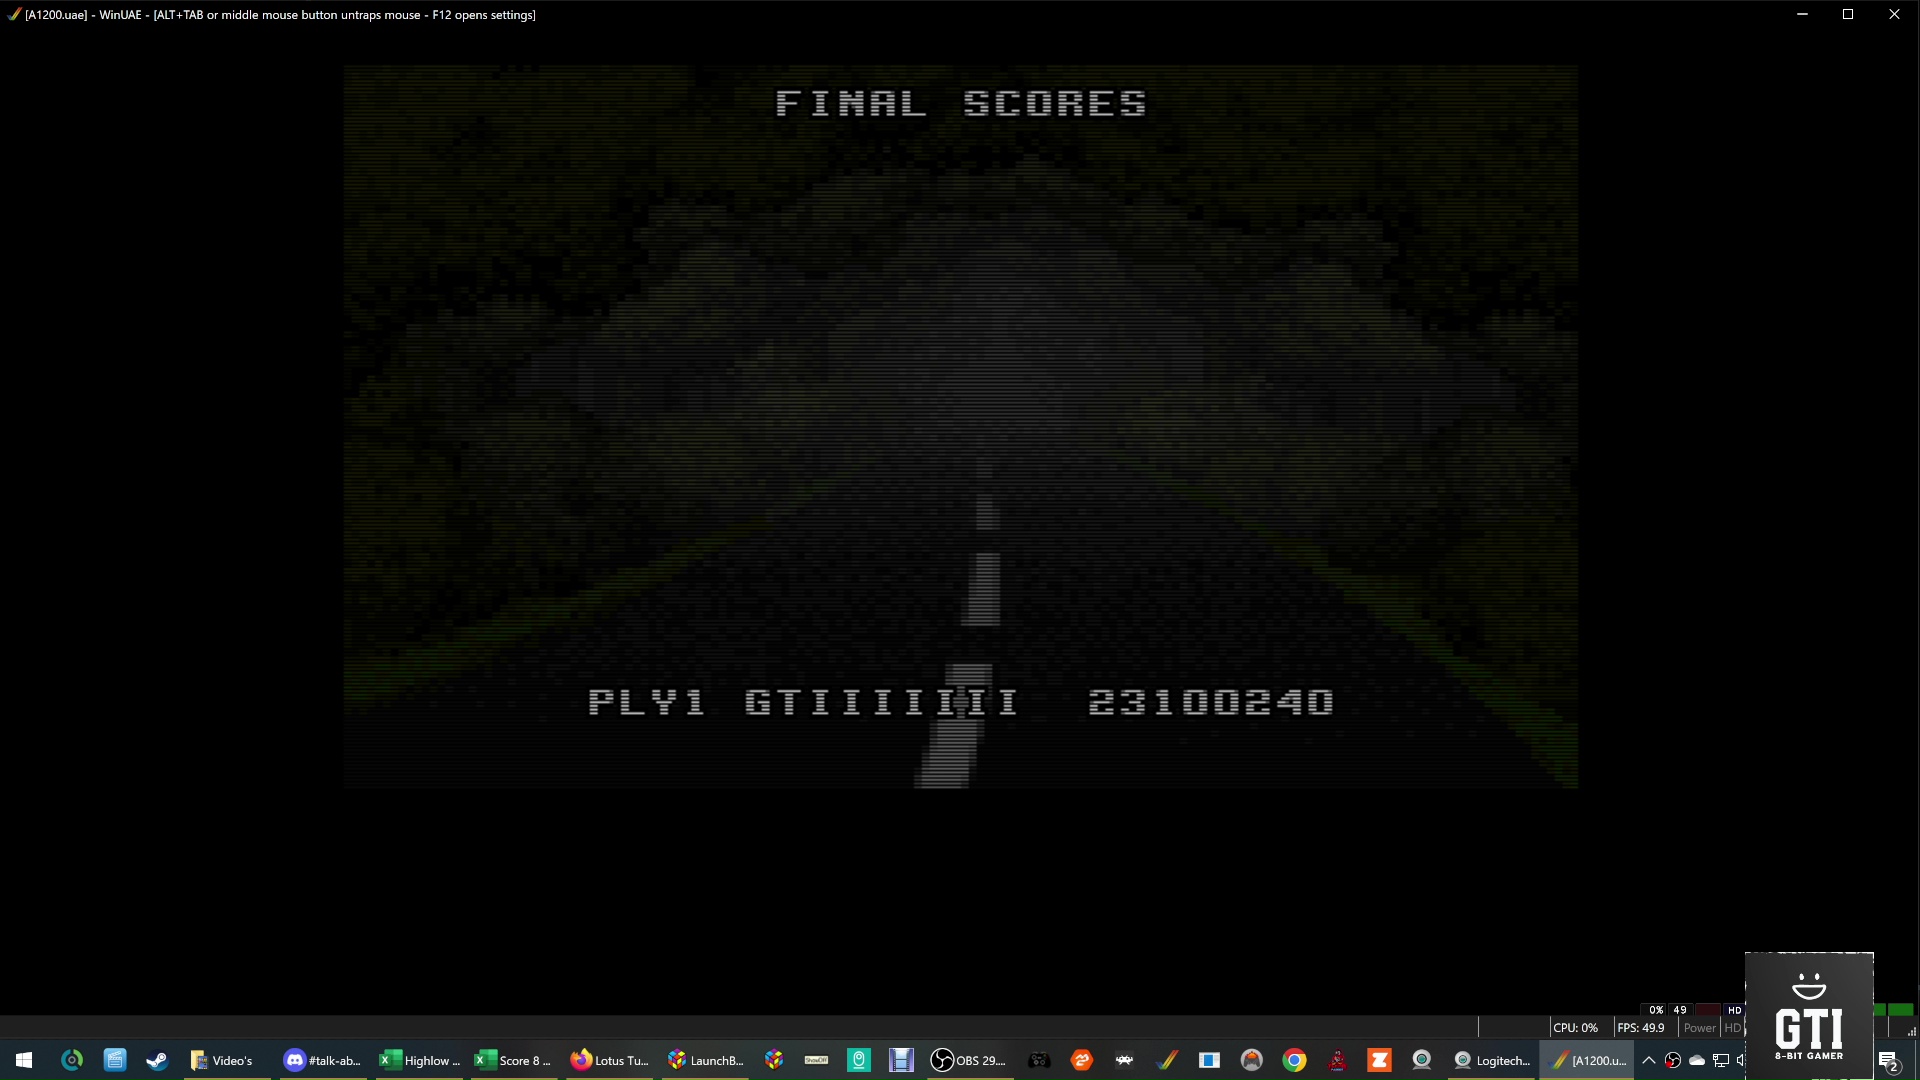Image resolution: width=1920 pixels, height=1080 pixels.
Task: Open Firefox Lotus Tu... window
Action: click(x=610, y=1060)
